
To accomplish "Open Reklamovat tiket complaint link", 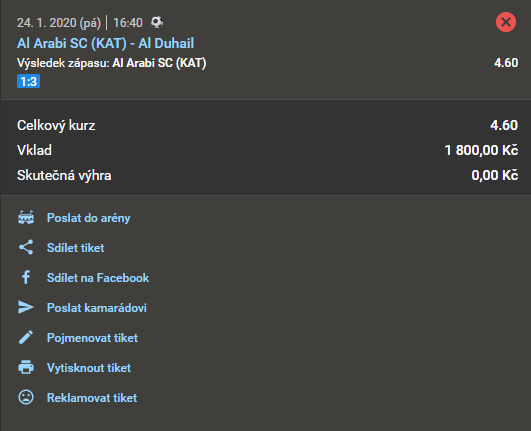I will 92,398.
